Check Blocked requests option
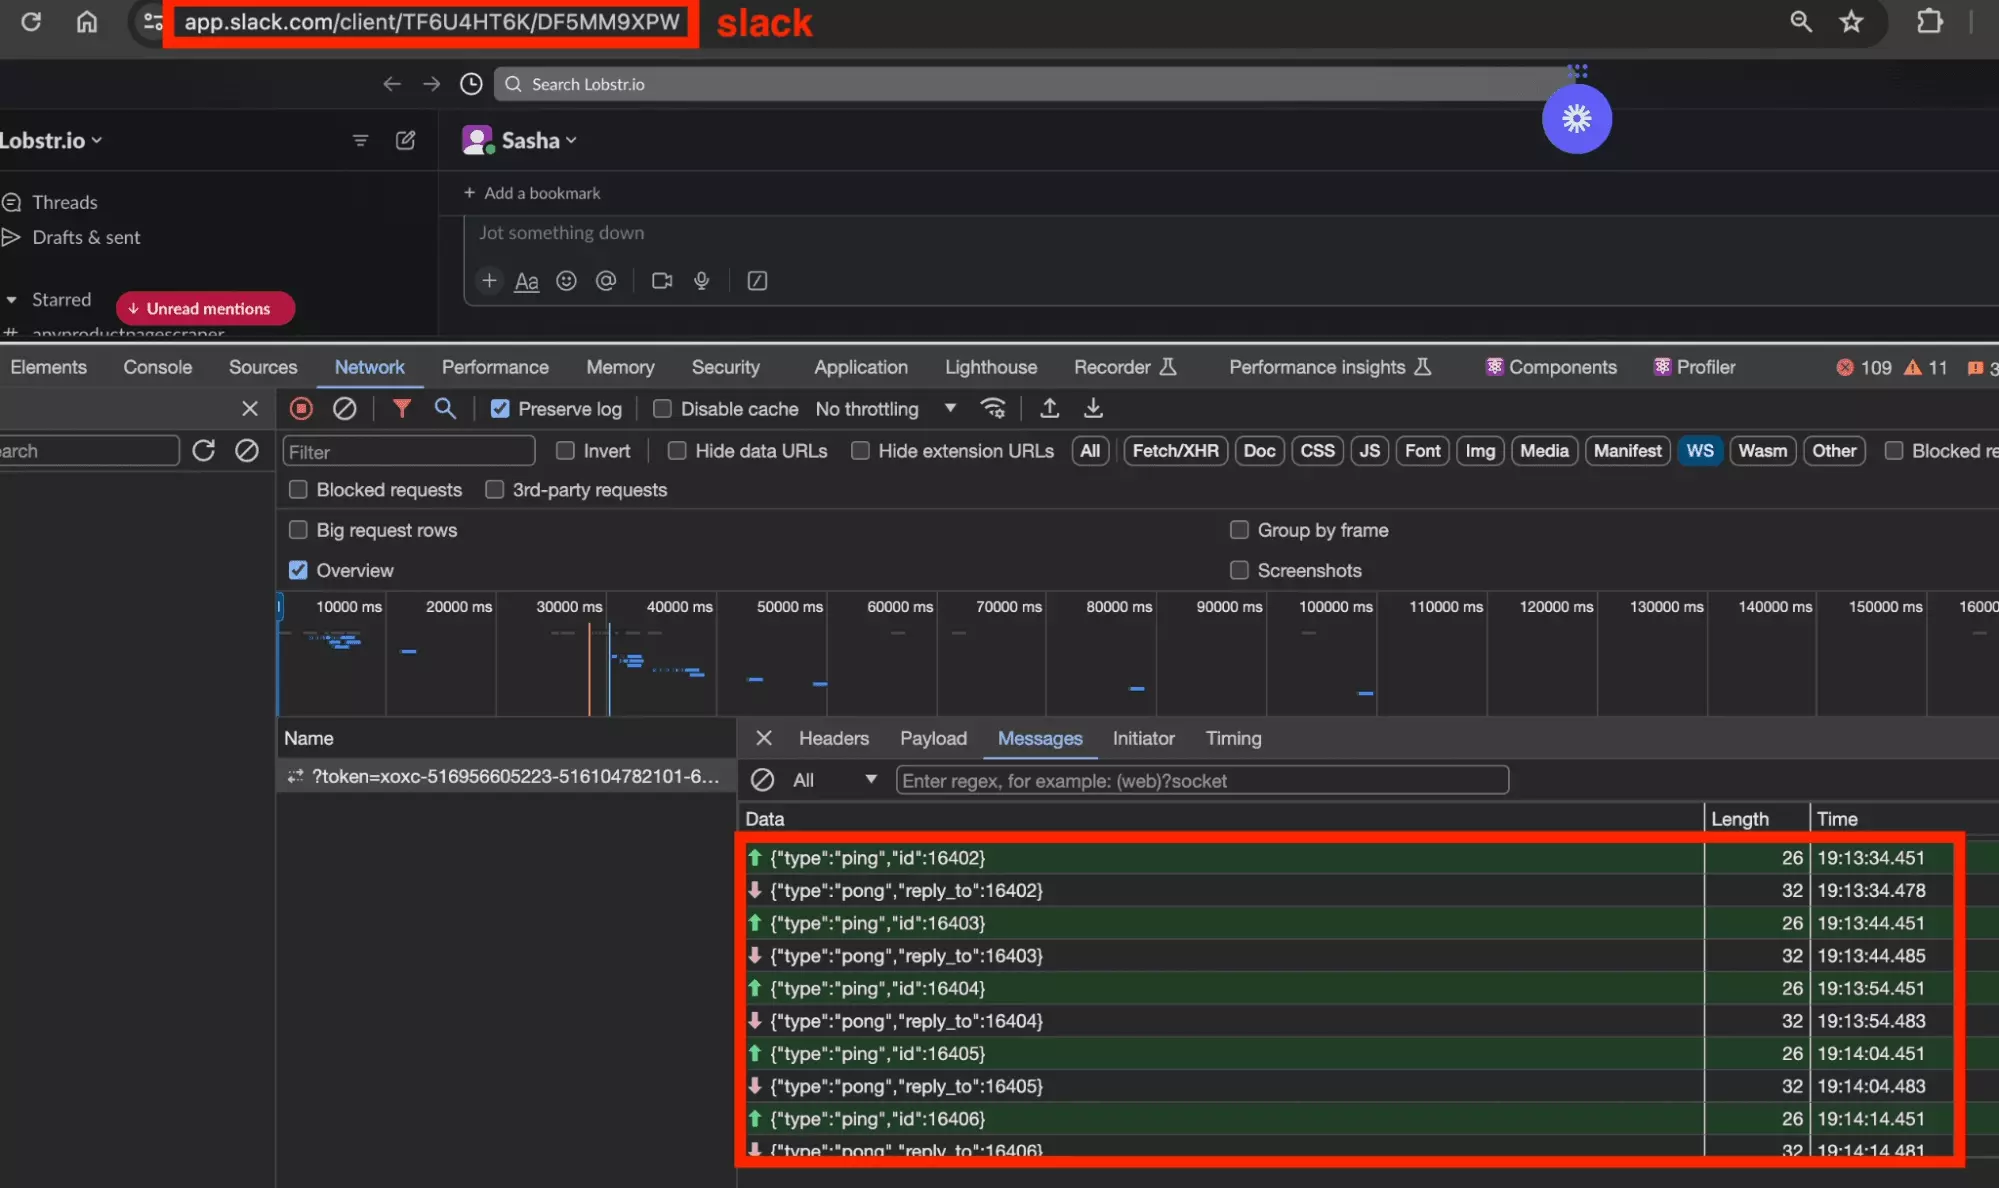 pos(298,490)
